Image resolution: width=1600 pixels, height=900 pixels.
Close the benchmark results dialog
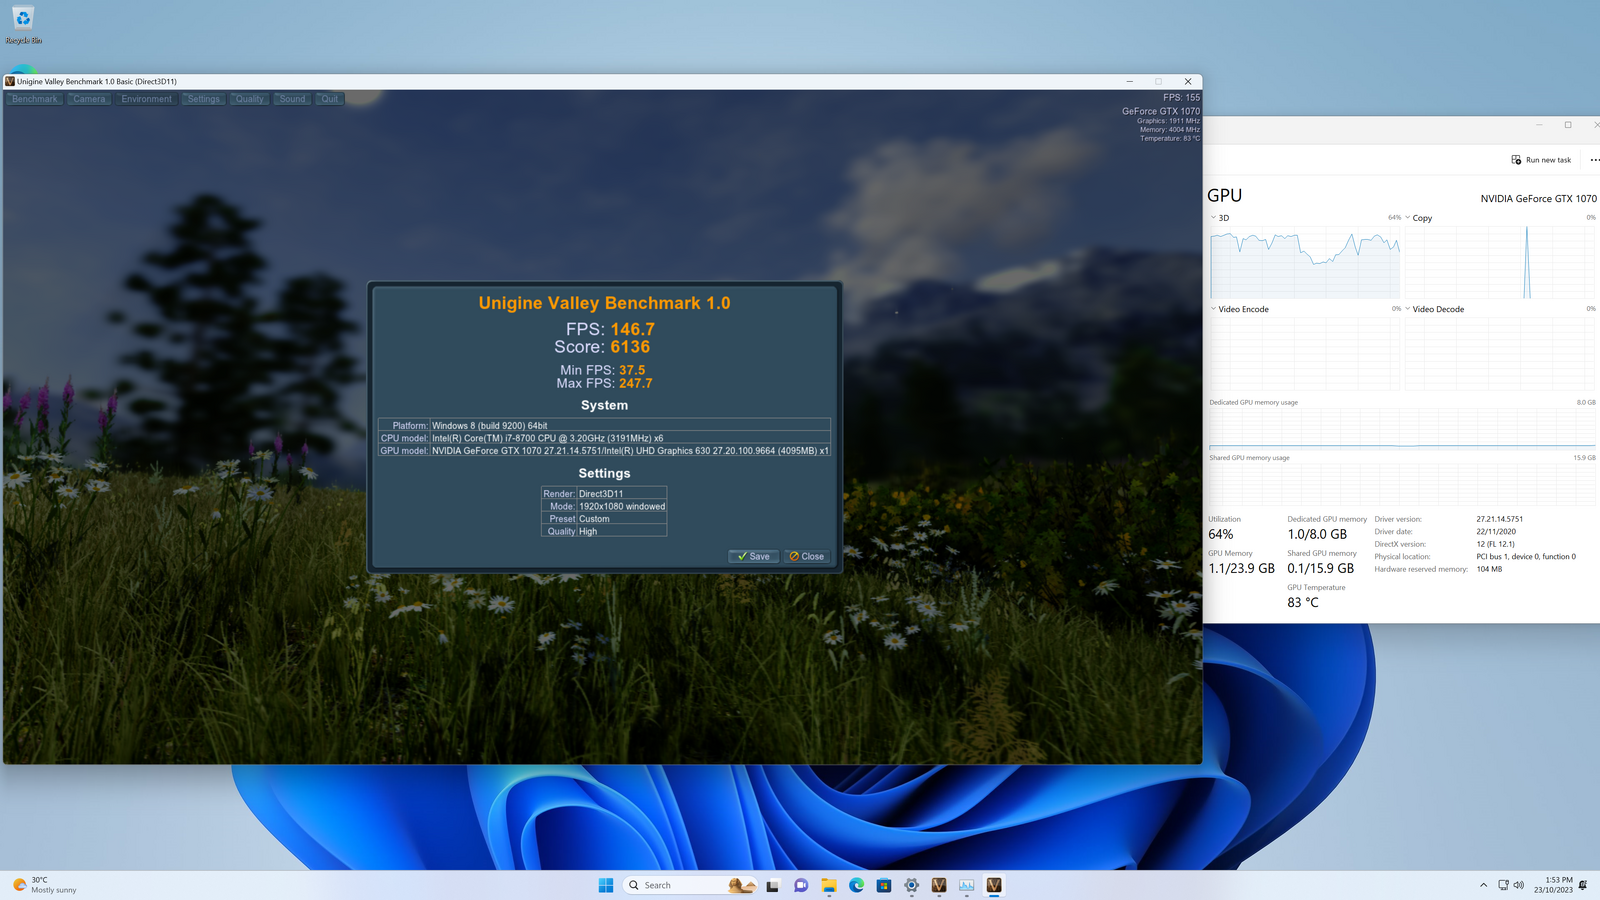click(x=806, y=556)
